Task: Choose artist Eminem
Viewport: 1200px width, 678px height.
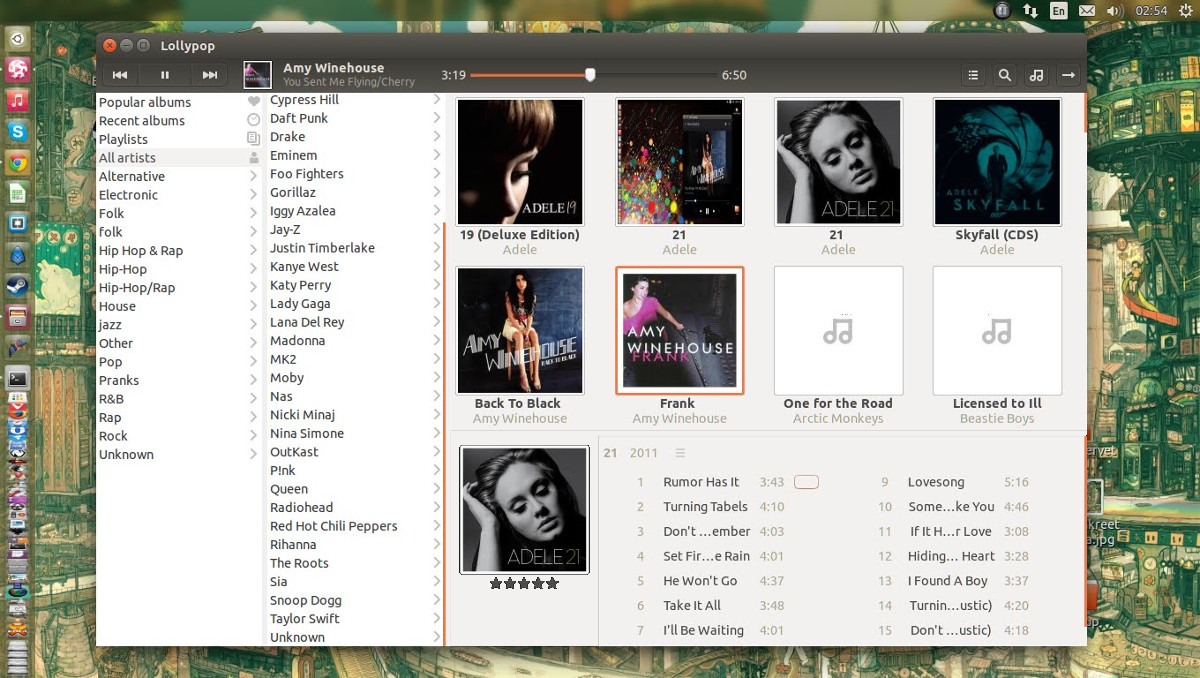Action: coord(354,155)
